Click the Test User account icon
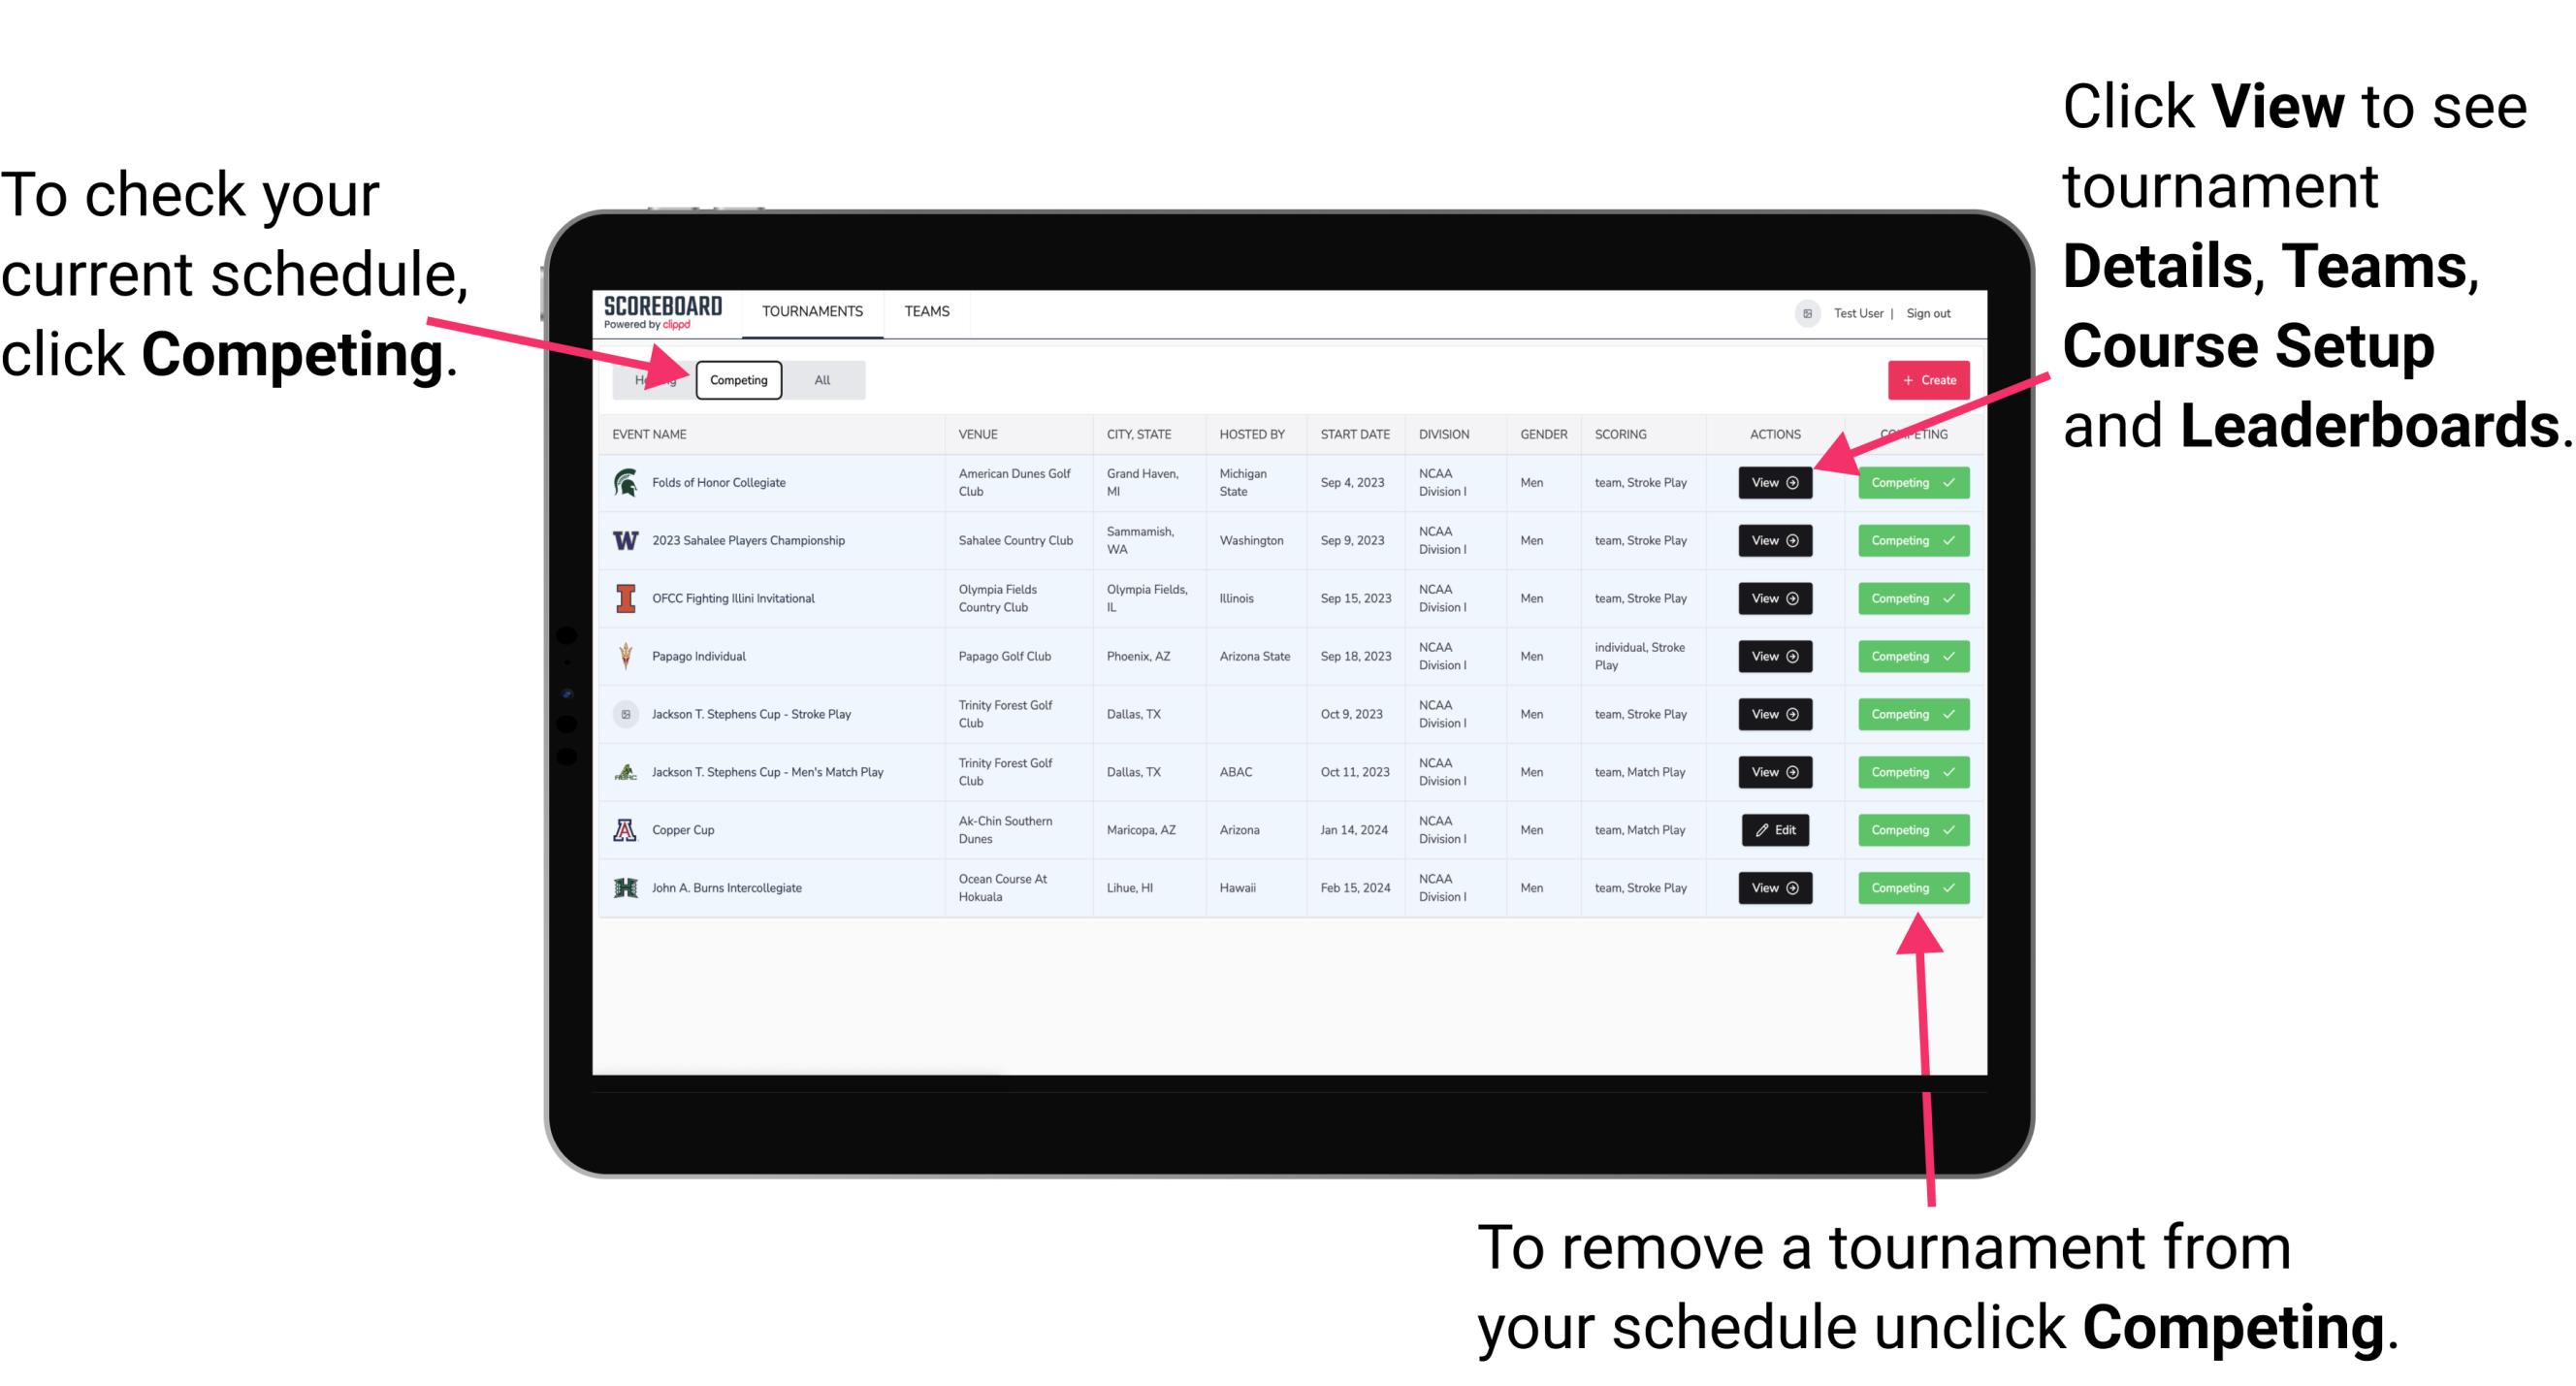Viewport: 2576px width, 1386px height. [1801, 312]
